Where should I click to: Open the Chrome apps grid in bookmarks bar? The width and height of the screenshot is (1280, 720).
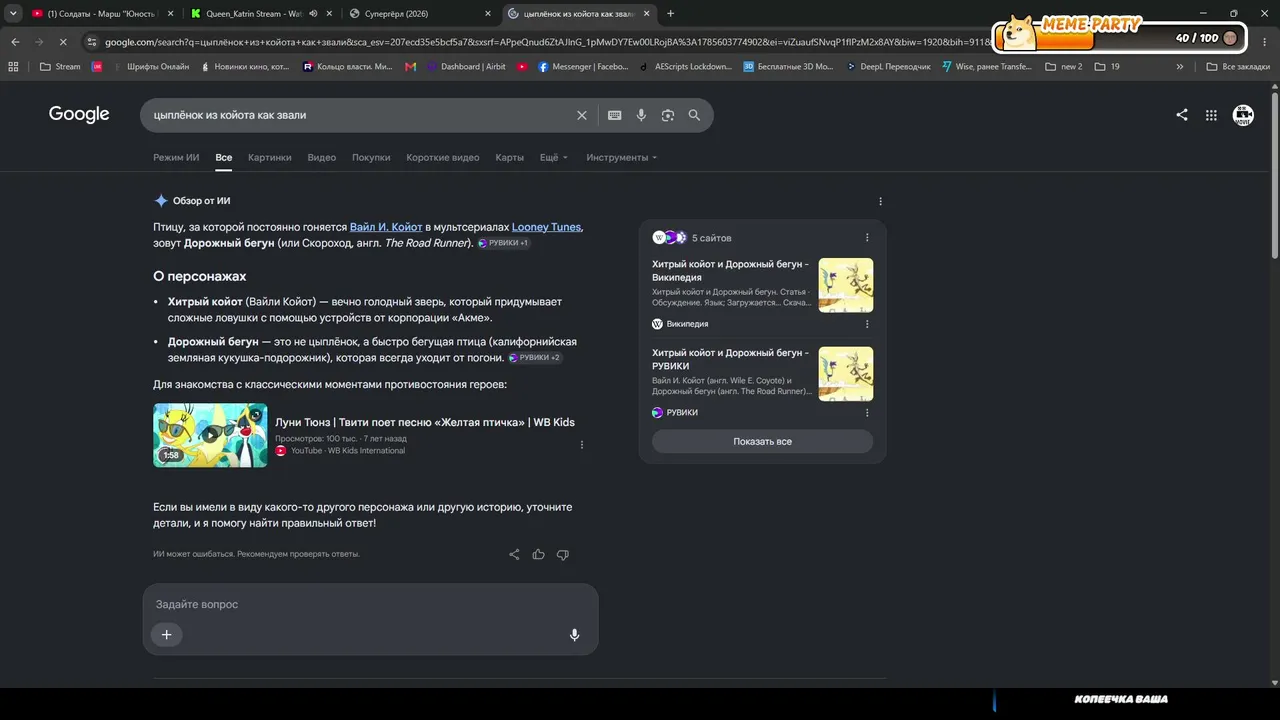point(13,67)
